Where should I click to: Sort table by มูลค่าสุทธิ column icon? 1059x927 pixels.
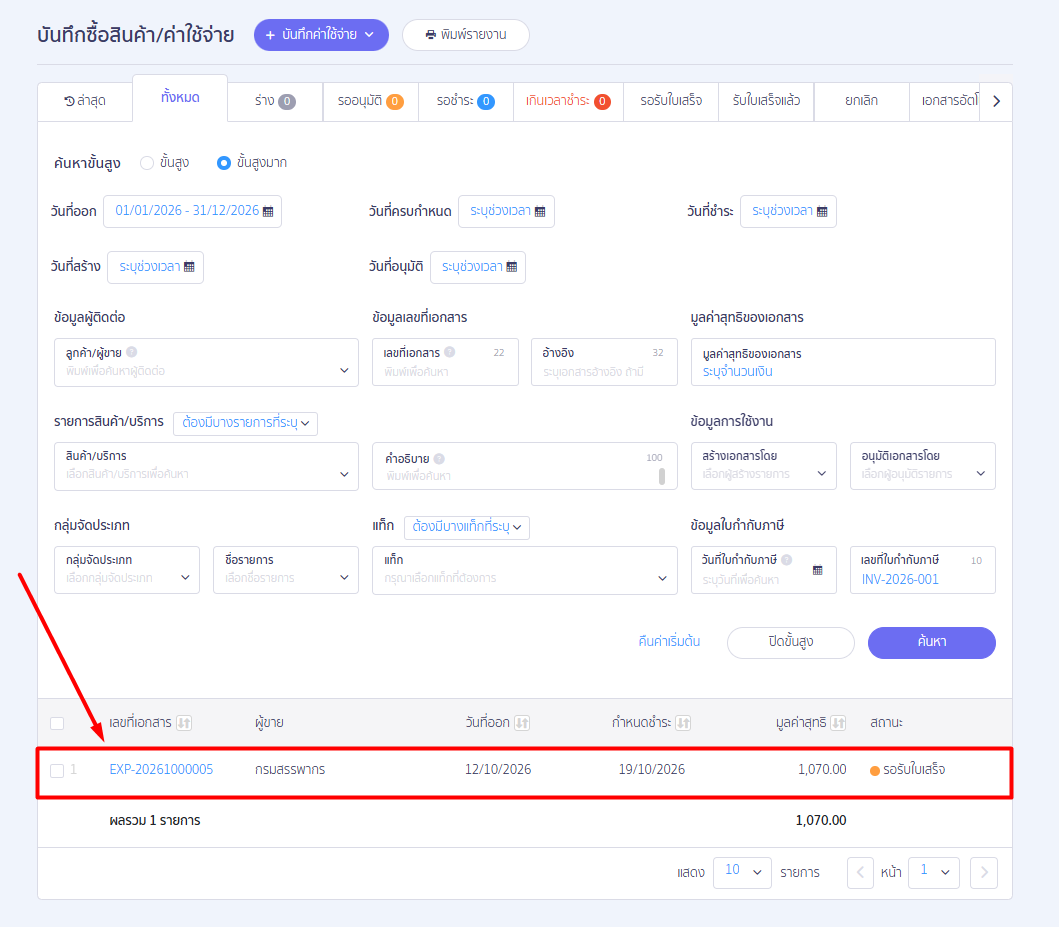point(838,723)
